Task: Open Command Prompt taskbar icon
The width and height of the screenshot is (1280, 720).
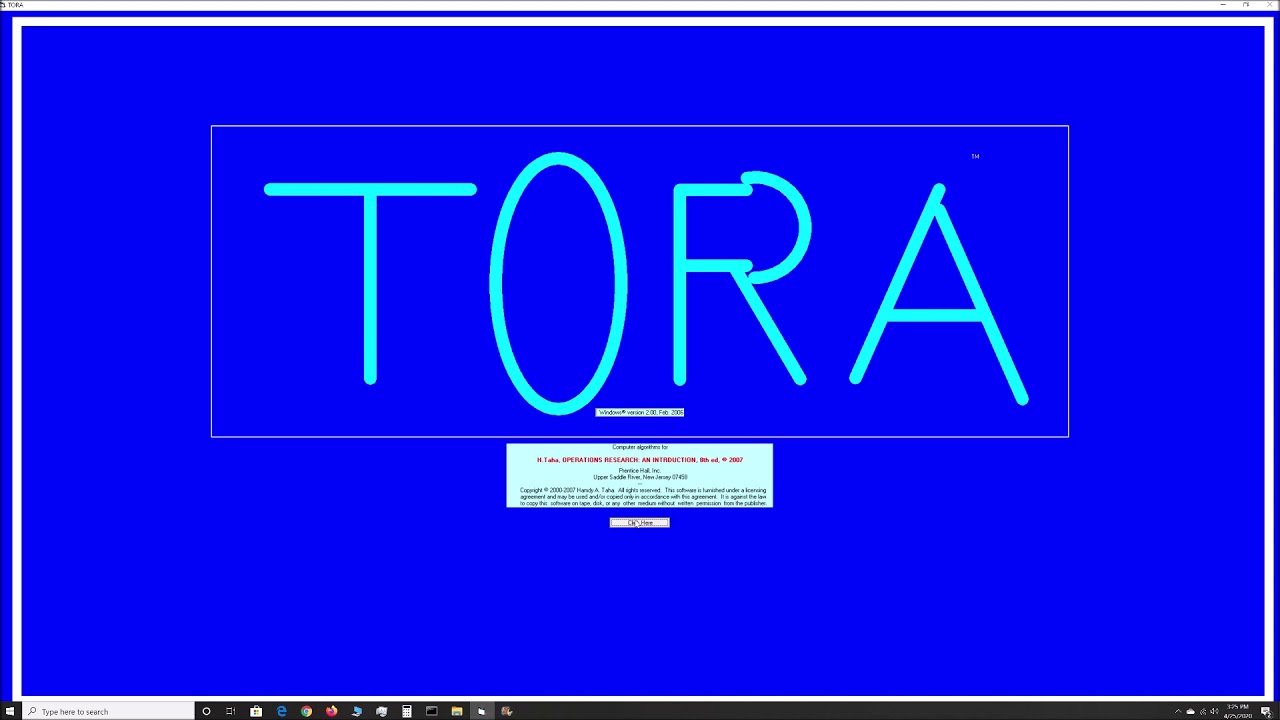Action: click(x=431, y=711)
